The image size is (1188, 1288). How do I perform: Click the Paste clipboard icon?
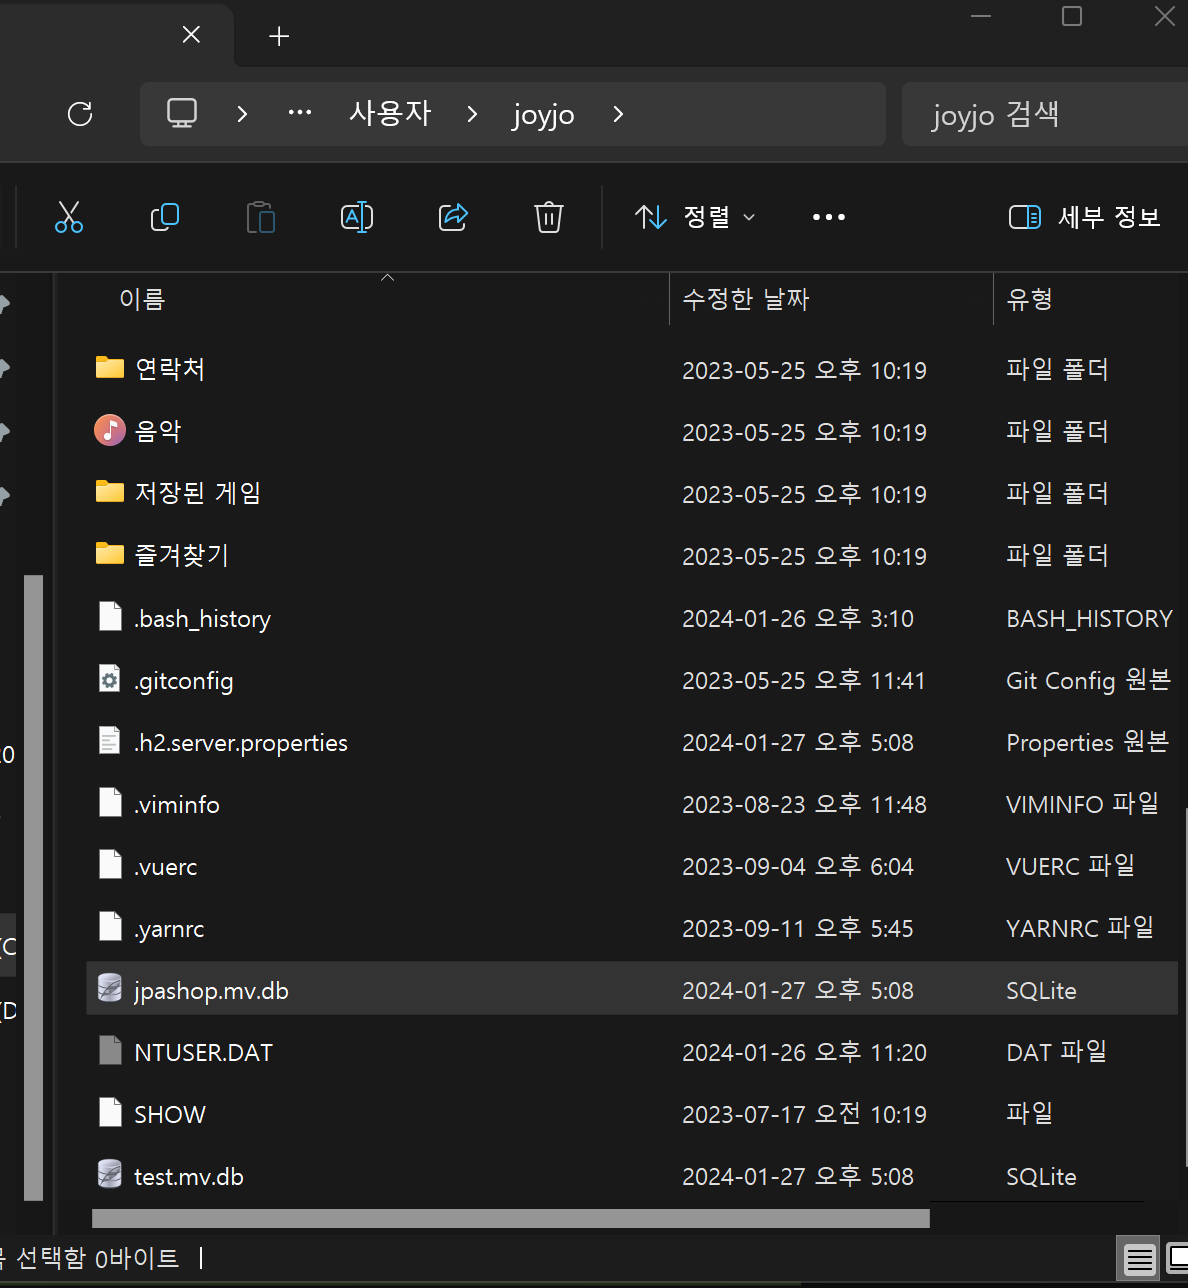(261, 217)
